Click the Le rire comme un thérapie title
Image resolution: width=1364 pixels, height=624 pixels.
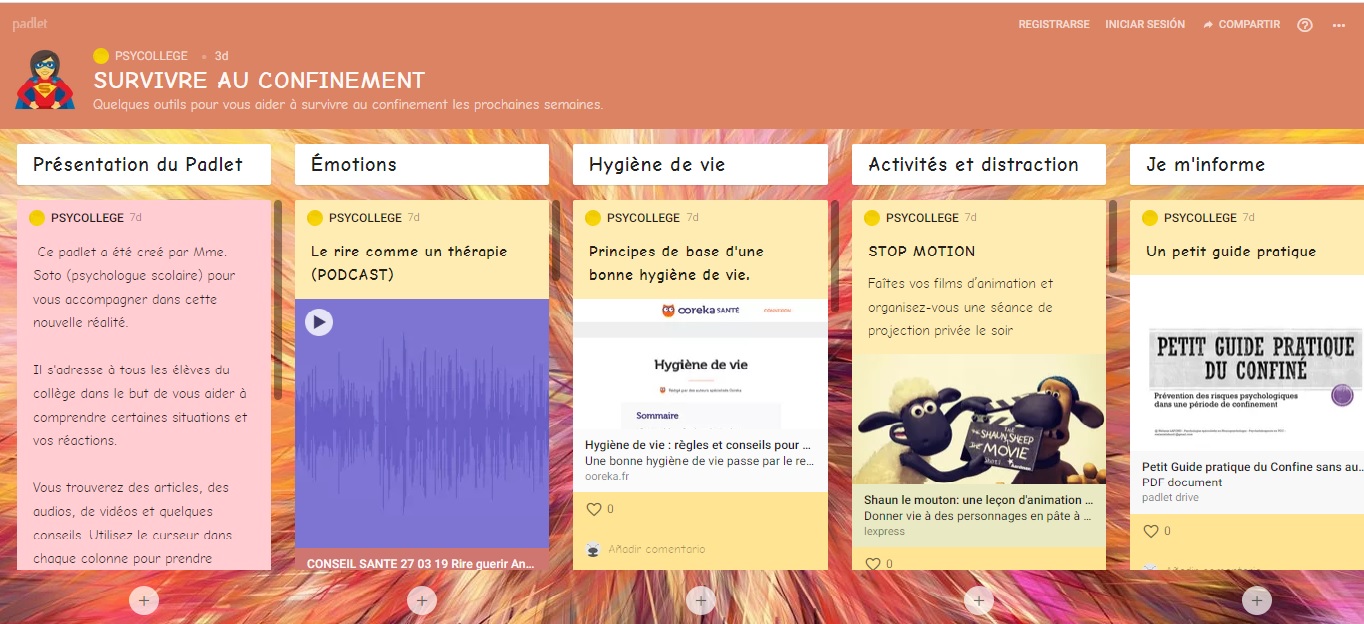tap(409, 263)
